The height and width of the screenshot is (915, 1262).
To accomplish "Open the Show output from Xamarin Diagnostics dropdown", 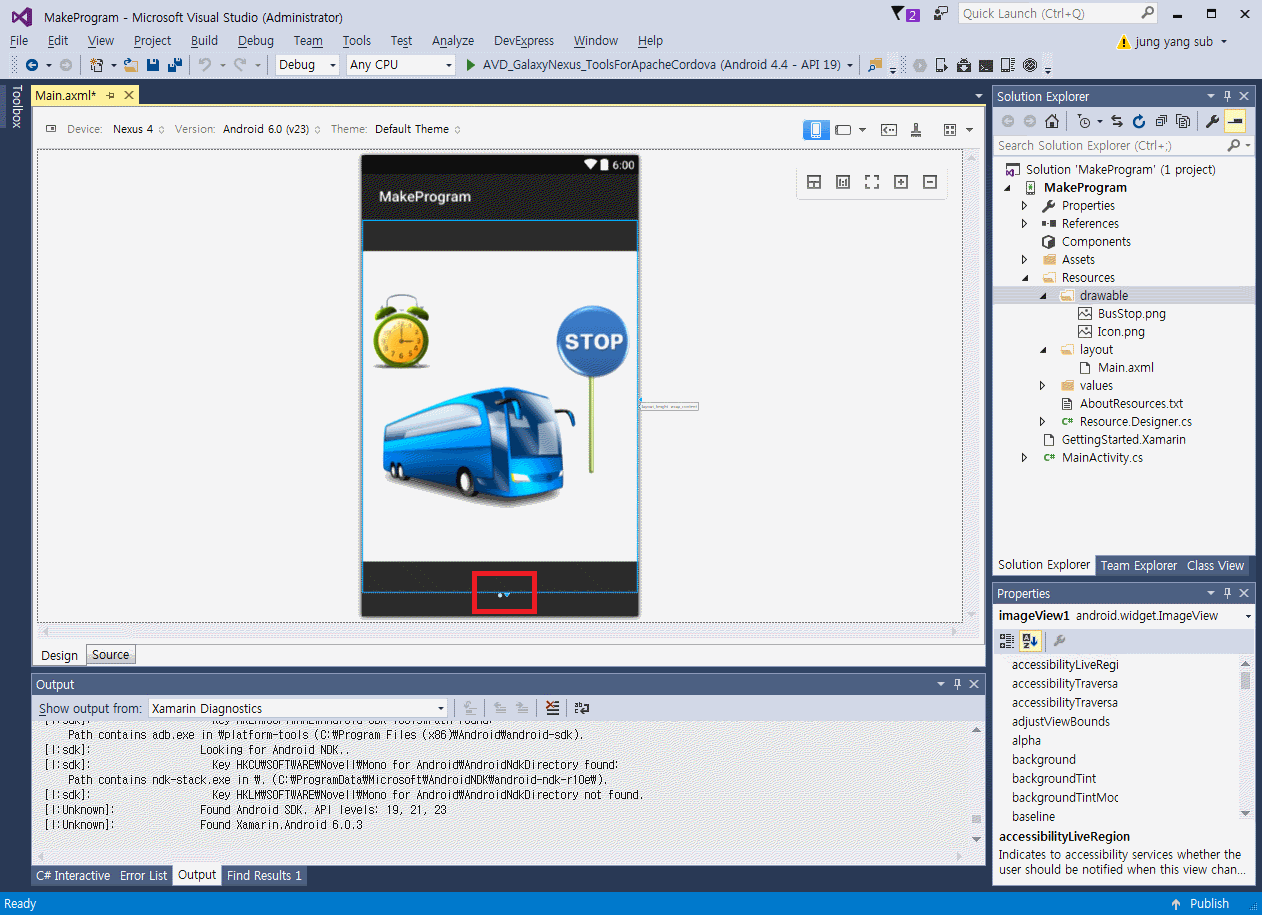I will (298, 708).
